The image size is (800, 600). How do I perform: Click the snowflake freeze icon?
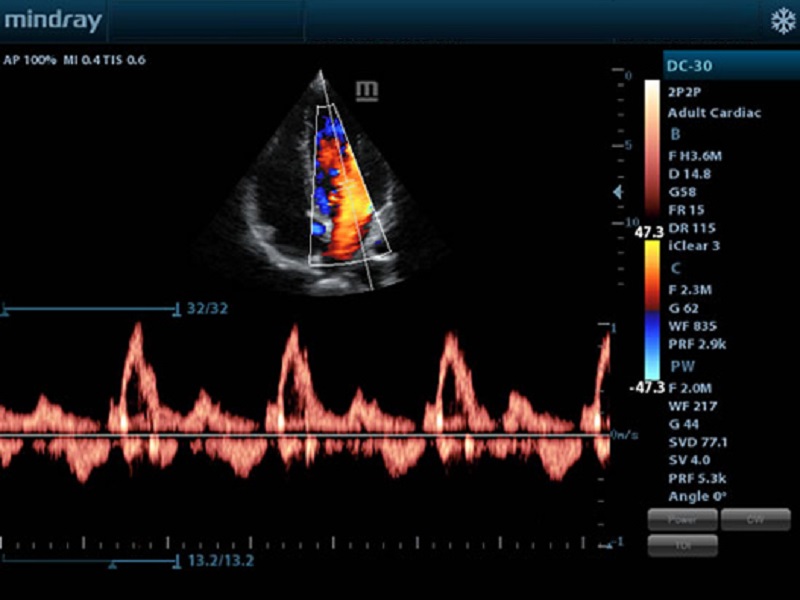click(780, 21)
